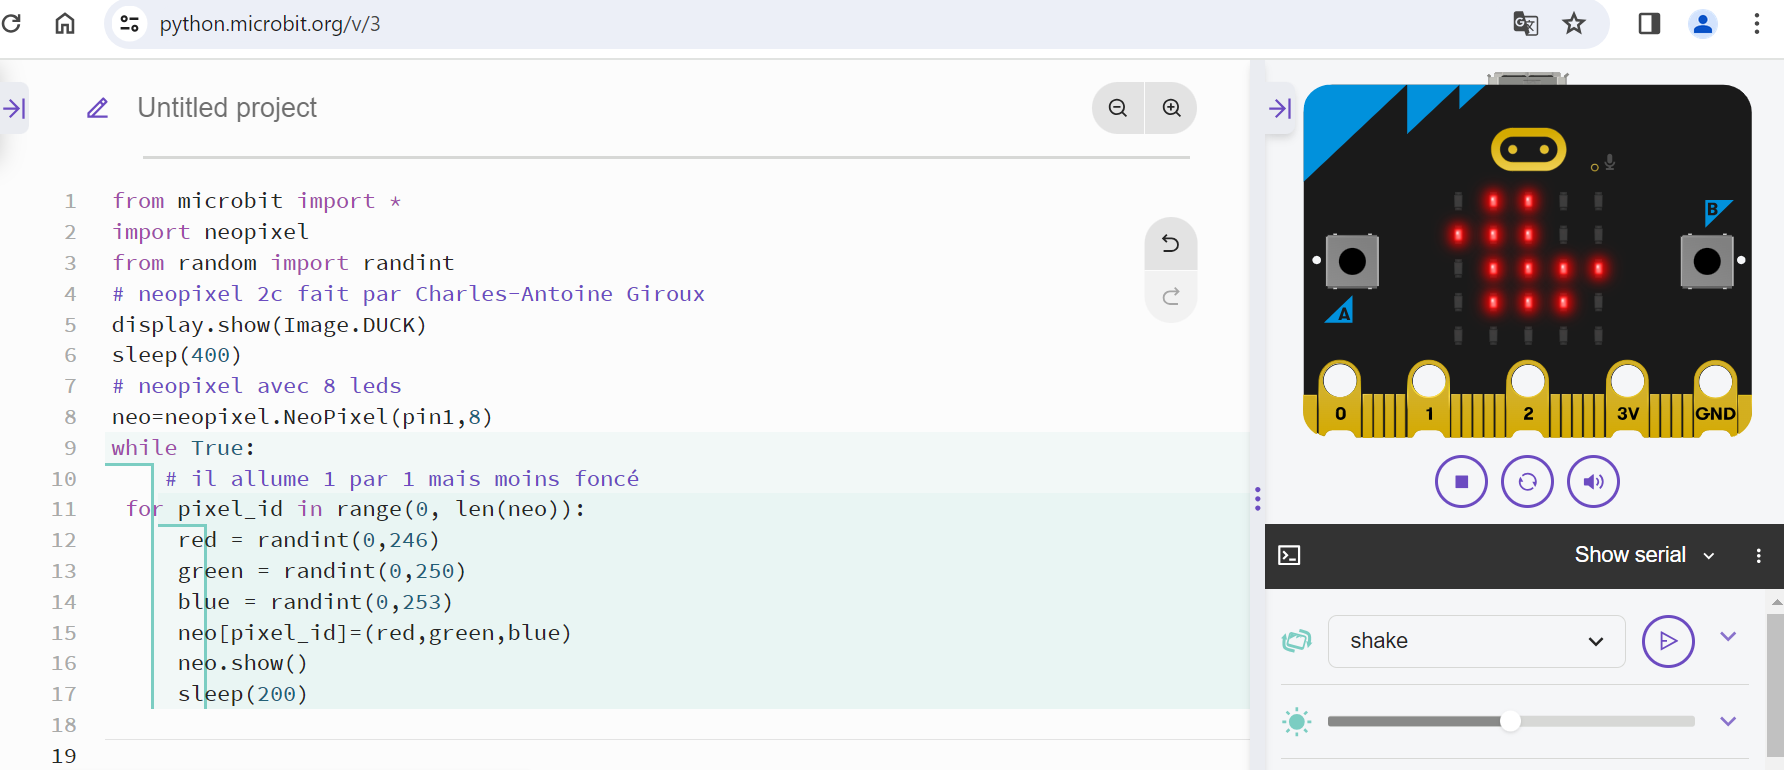Zoom in the code editor
Viewport: 1784px width, 770px height.
1171,108
